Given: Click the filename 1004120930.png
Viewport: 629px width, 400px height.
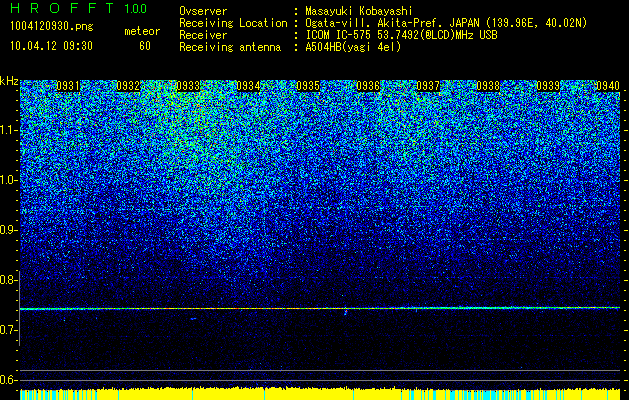Looking at the screenshot, I should pos(52,27).
